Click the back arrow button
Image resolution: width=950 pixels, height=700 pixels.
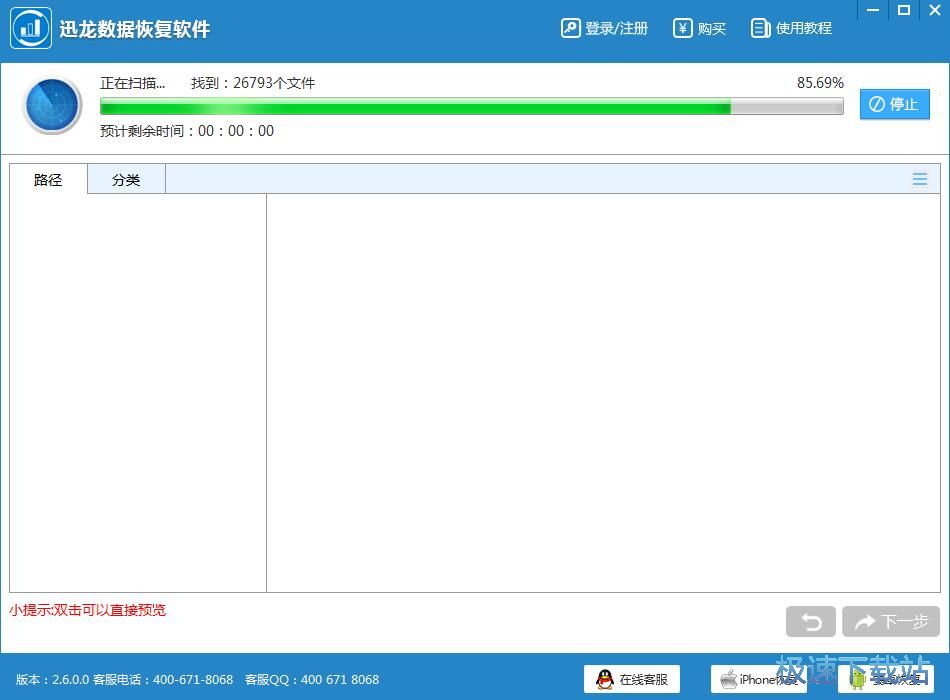tap(811, 621)
